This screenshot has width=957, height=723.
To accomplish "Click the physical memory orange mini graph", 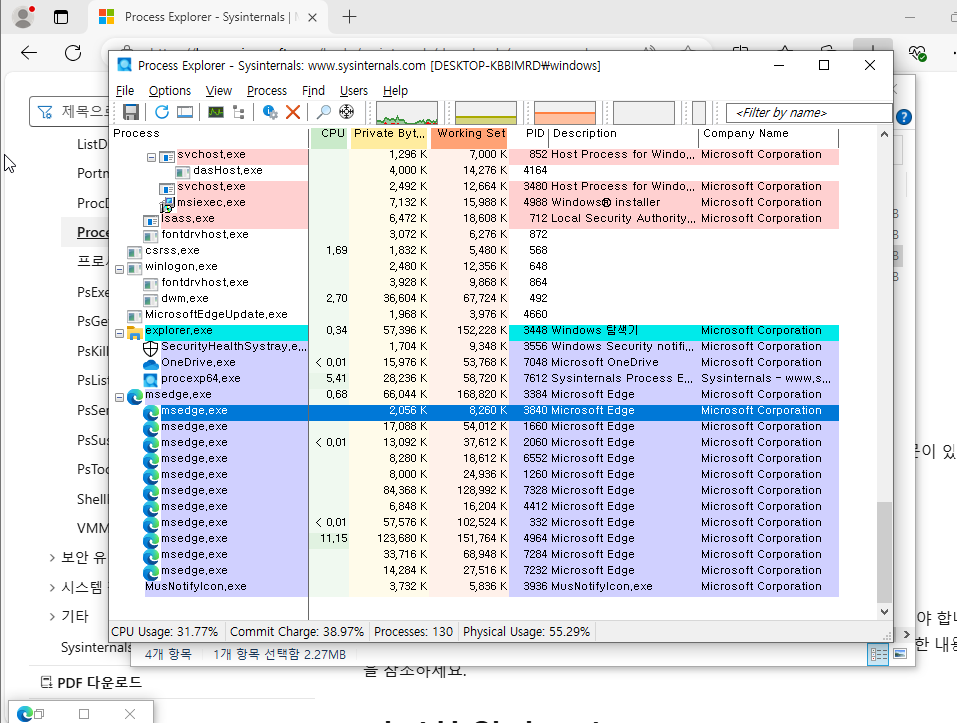I will point(565,113).
